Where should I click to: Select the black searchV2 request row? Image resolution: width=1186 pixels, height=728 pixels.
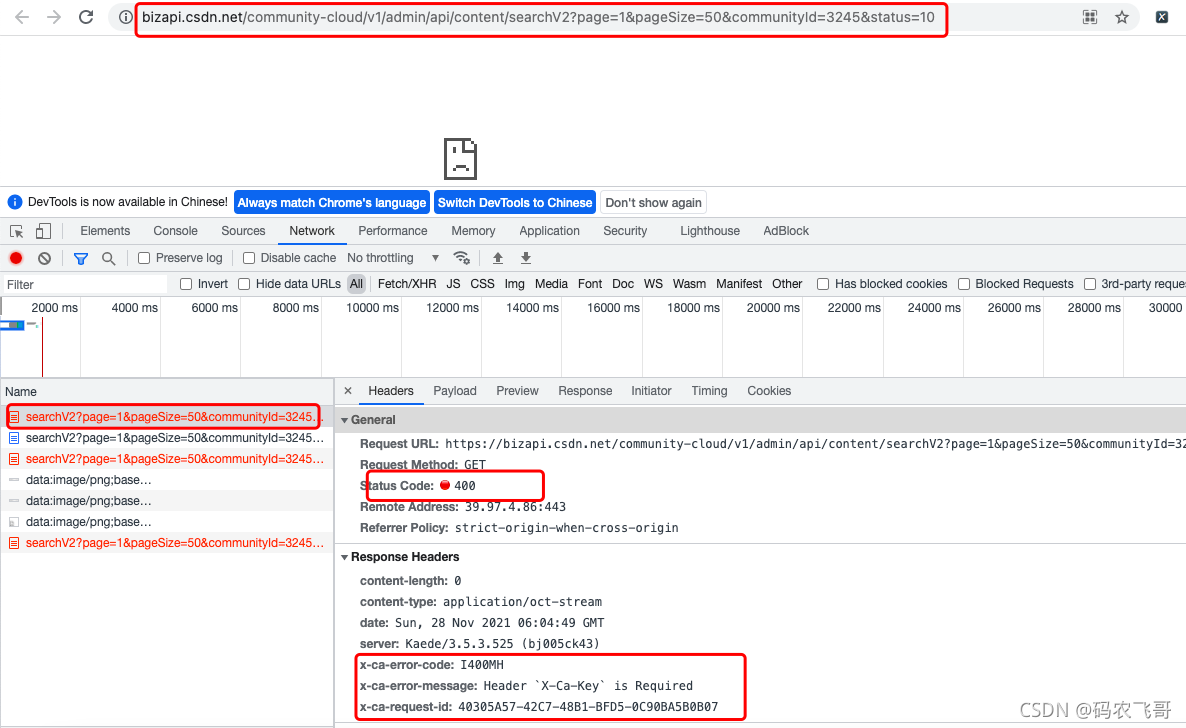click(166, 438)
